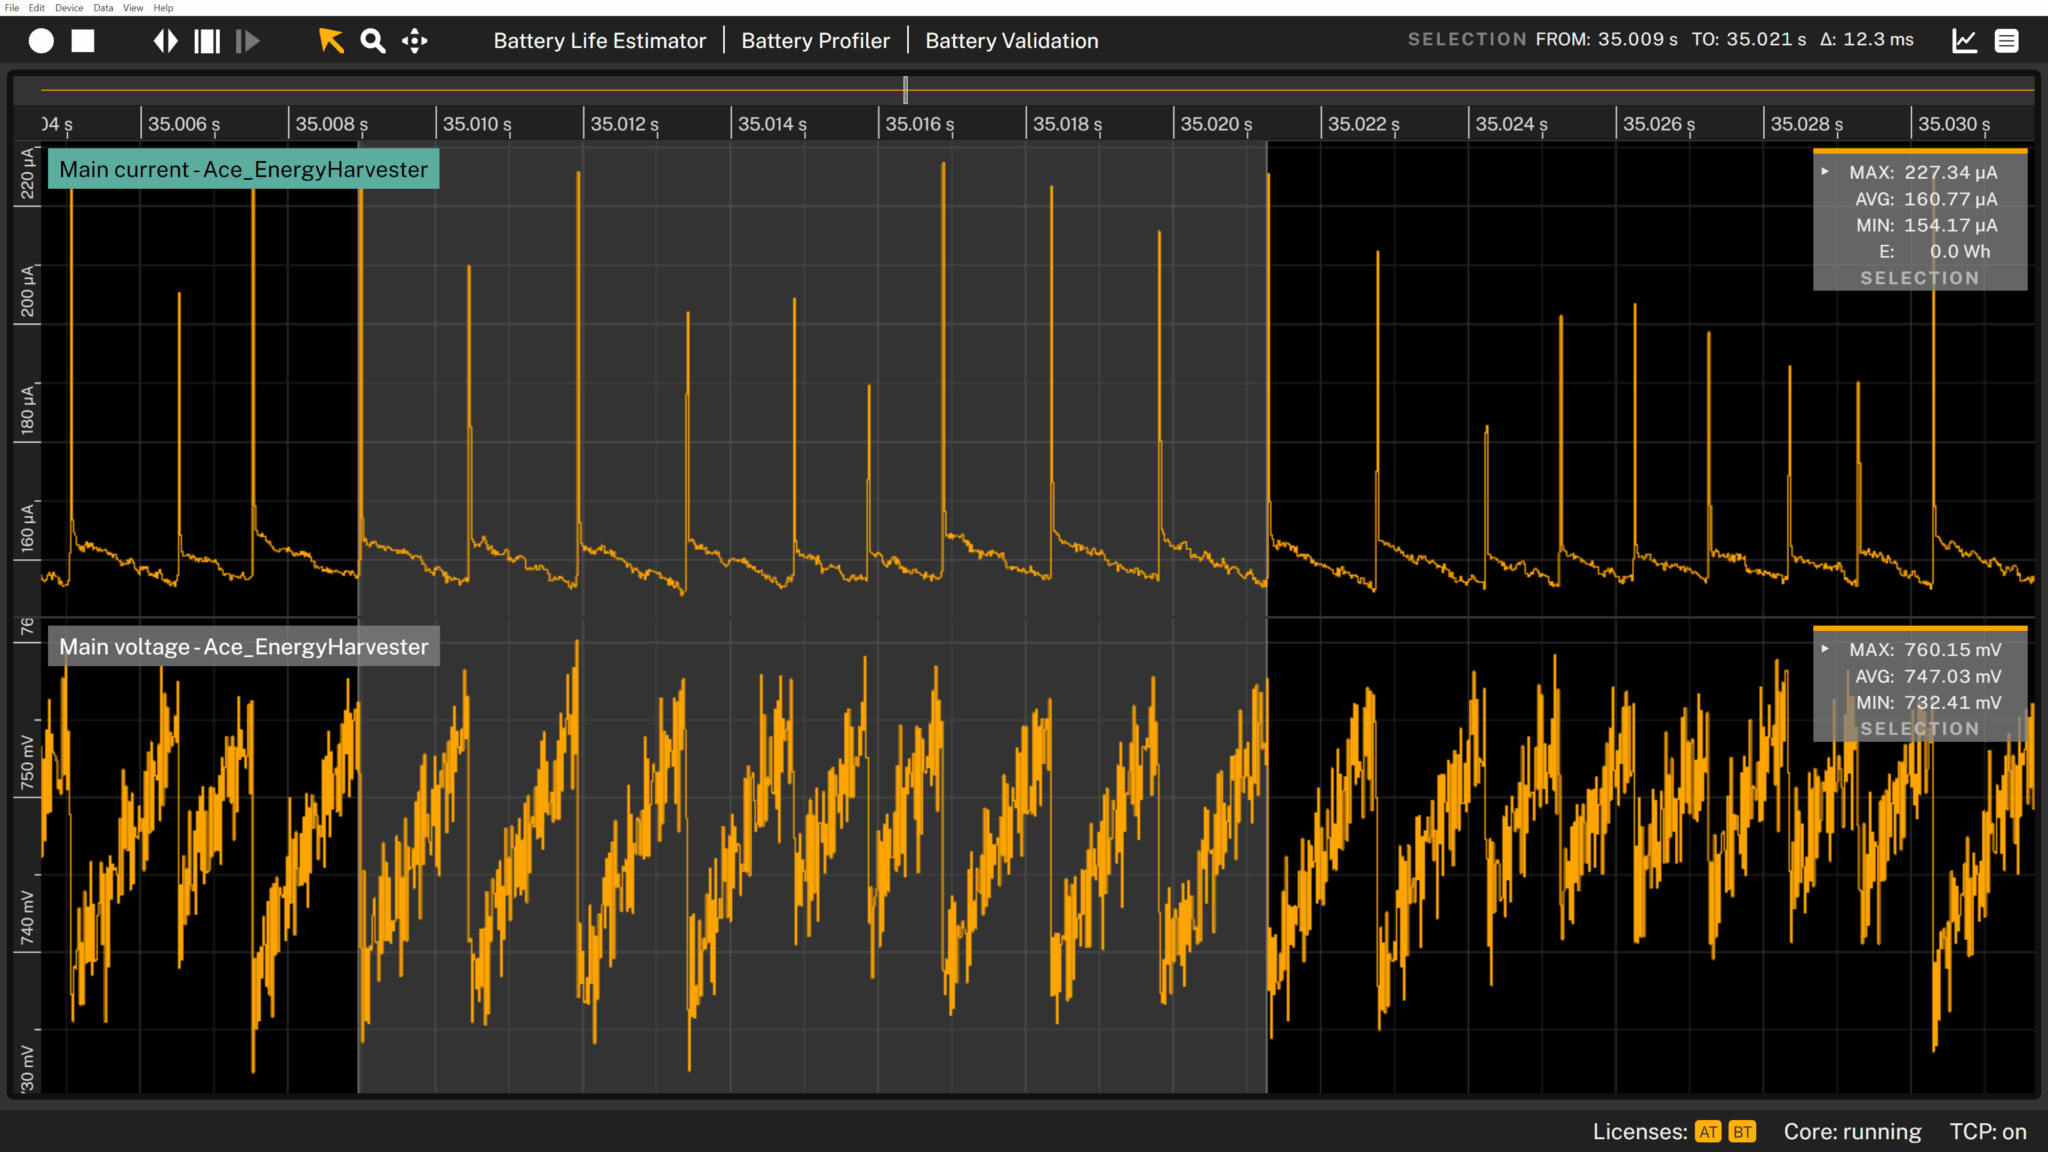Expand the Main current statistics panel
This screenshot has width=2048, height=1152.
pos(1825,172)
